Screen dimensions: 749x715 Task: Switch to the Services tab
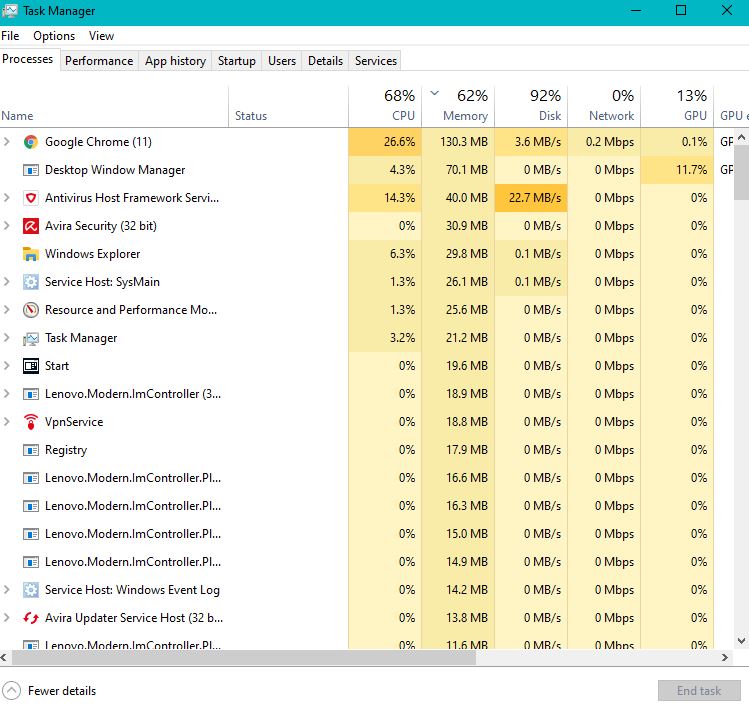pyautogui.click(x=375, y=61)
